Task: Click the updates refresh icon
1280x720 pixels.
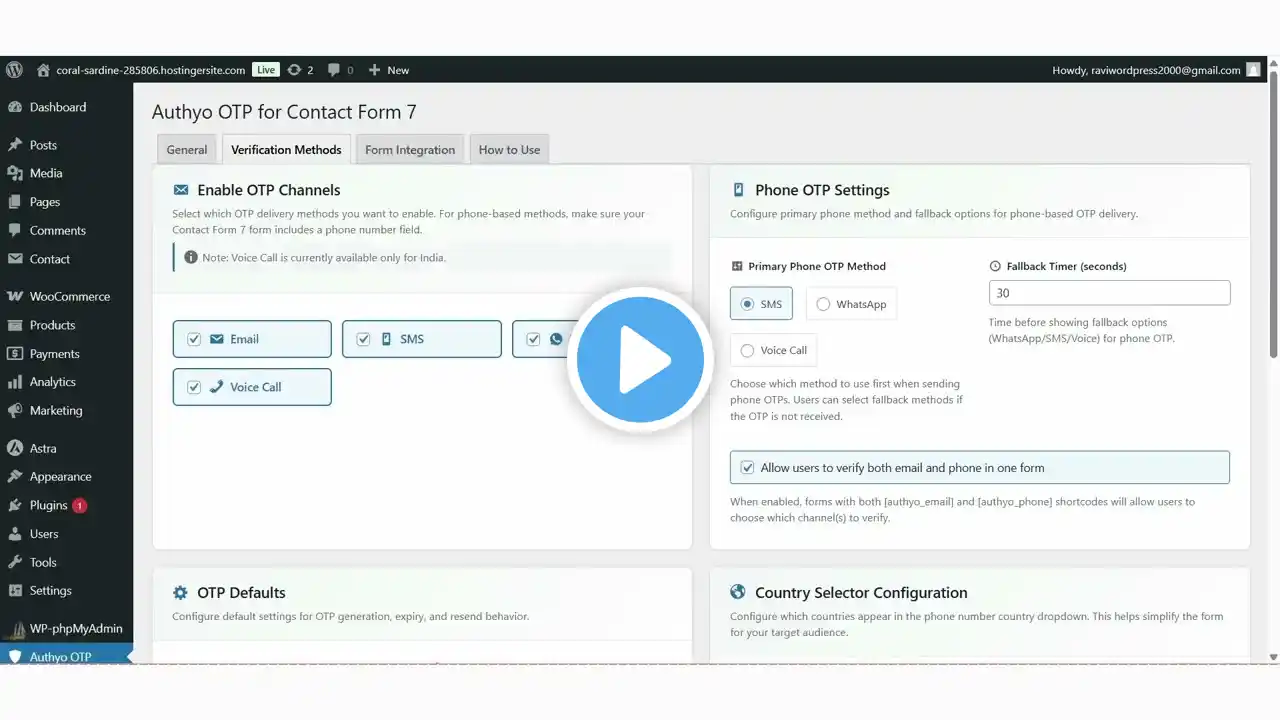Action: 294,70
